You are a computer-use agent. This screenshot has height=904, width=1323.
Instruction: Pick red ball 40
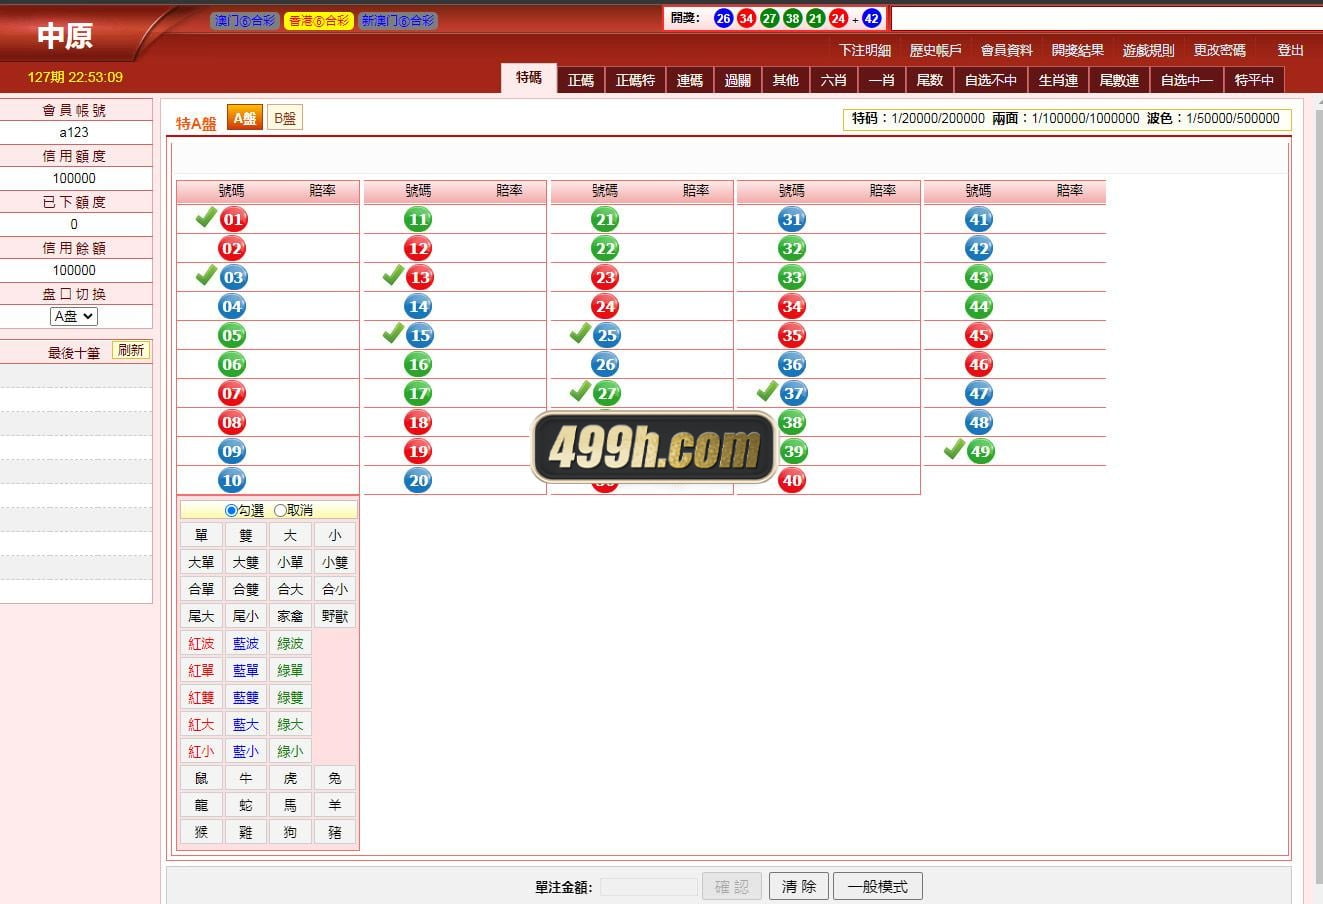coord(793,480)
